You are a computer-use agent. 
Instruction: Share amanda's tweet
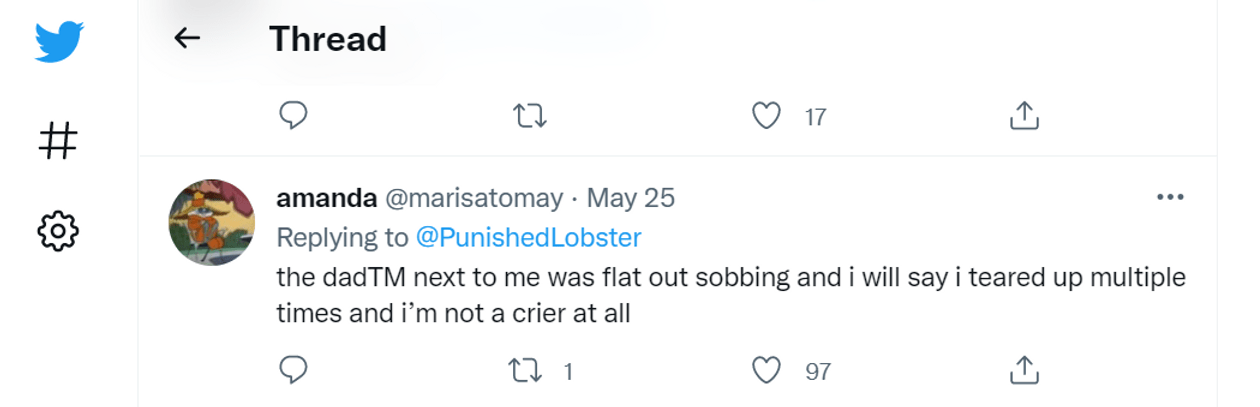tap(1022, 371)
